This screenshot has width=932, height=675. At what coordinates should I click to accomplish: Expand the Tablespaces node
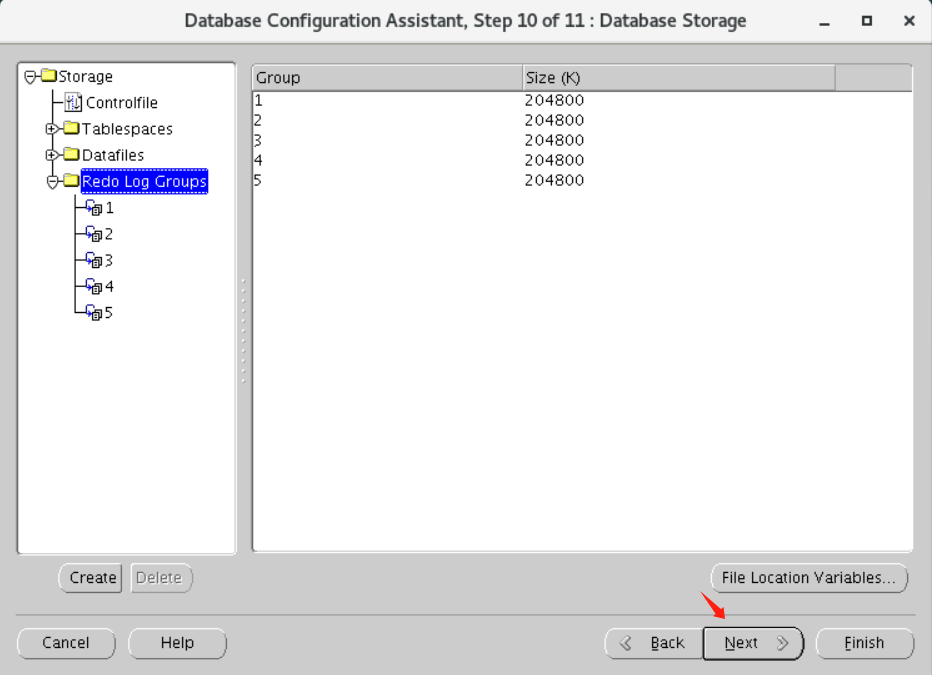[x=52, y=128]
